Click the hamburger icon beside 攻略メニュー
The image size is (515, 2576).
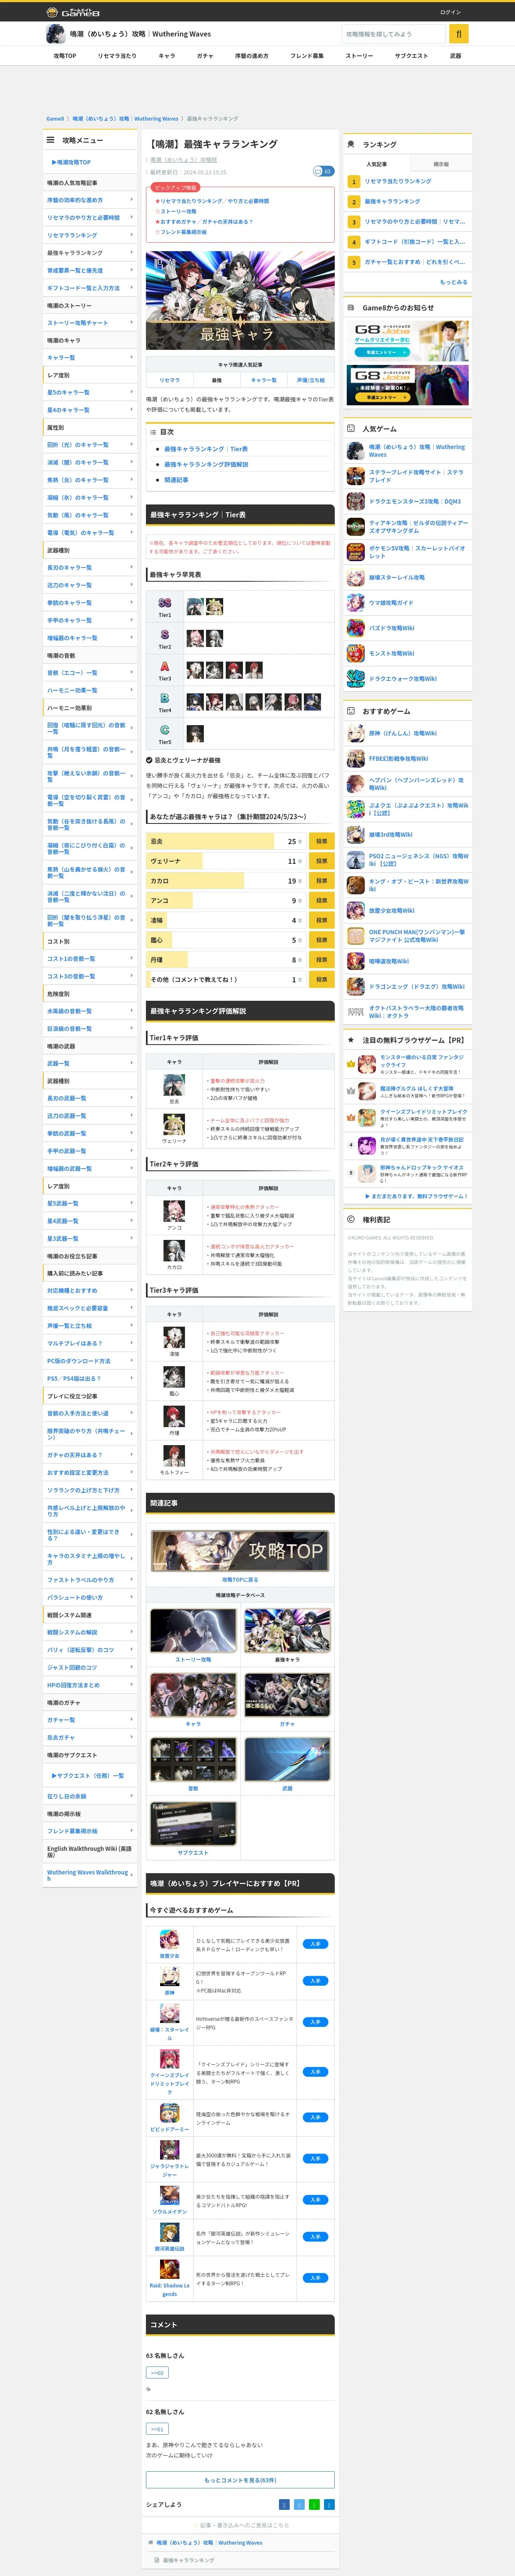click(51, 140)
